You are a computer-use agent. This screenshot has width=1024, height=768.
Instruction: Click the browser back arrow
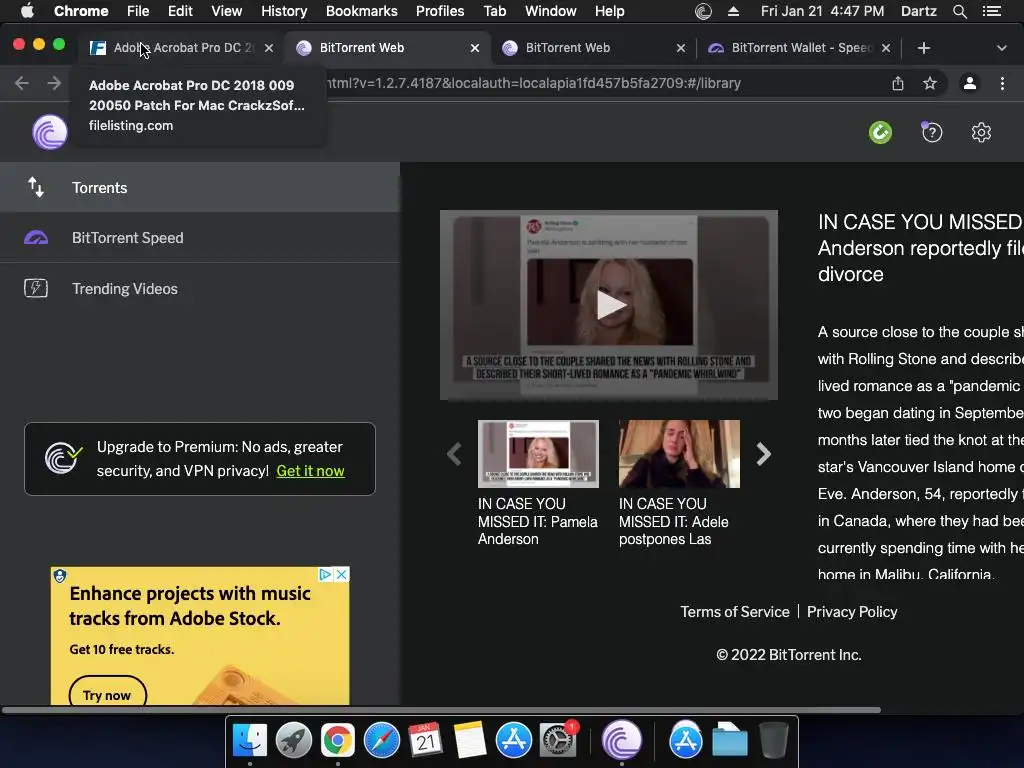[22, 83]
